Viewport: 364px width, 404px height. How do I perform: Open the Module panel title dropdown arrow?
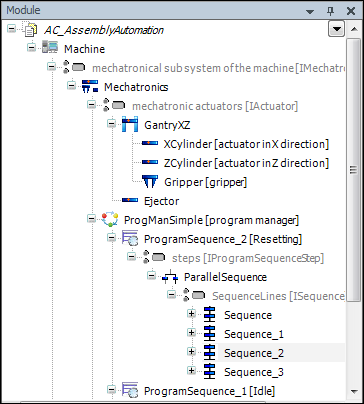pyautogui.click(x=310, y=12)
